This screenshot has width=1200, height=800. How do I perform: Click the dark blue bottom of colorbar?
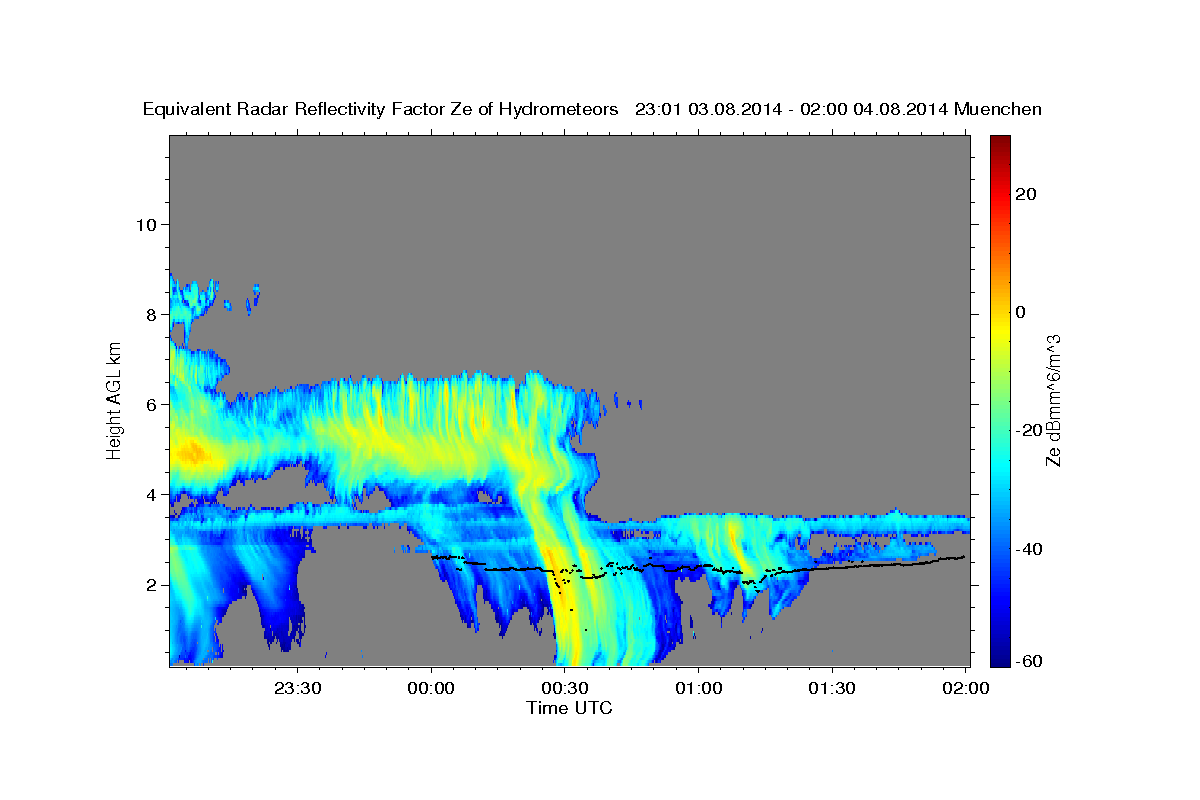click(998, 659)
